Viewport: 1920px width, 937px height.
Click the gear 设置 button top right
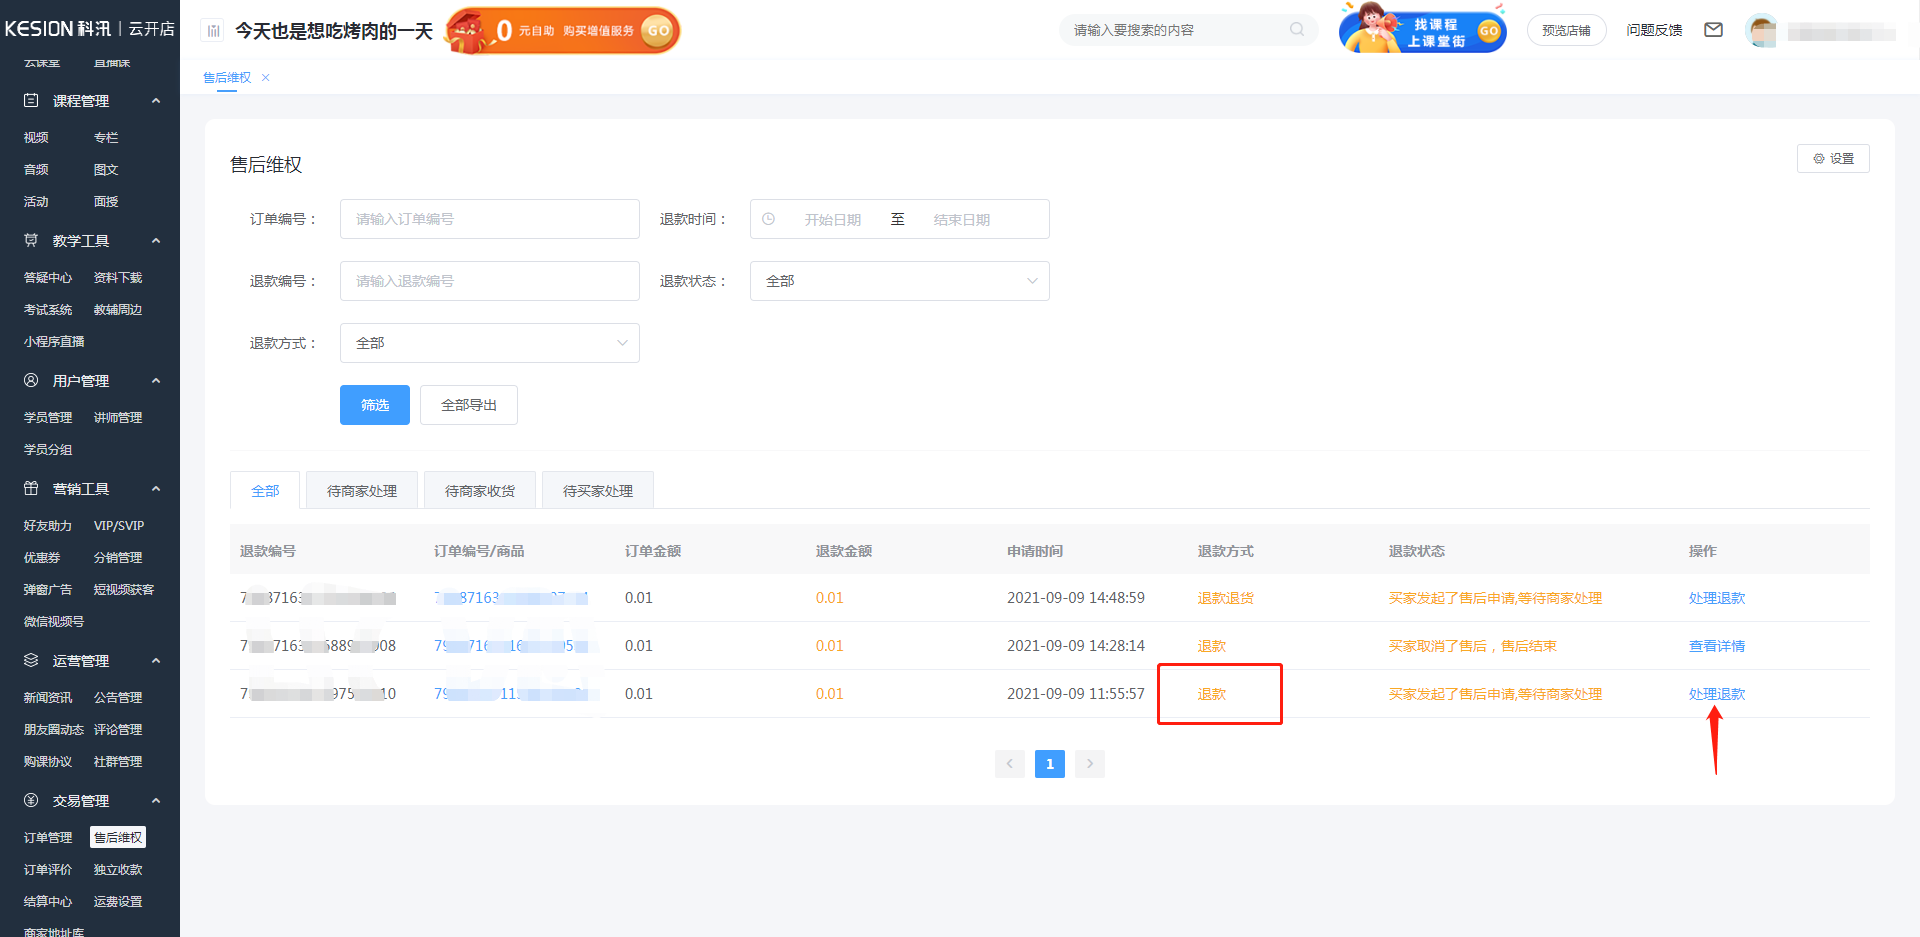(x=1833, y=158)
